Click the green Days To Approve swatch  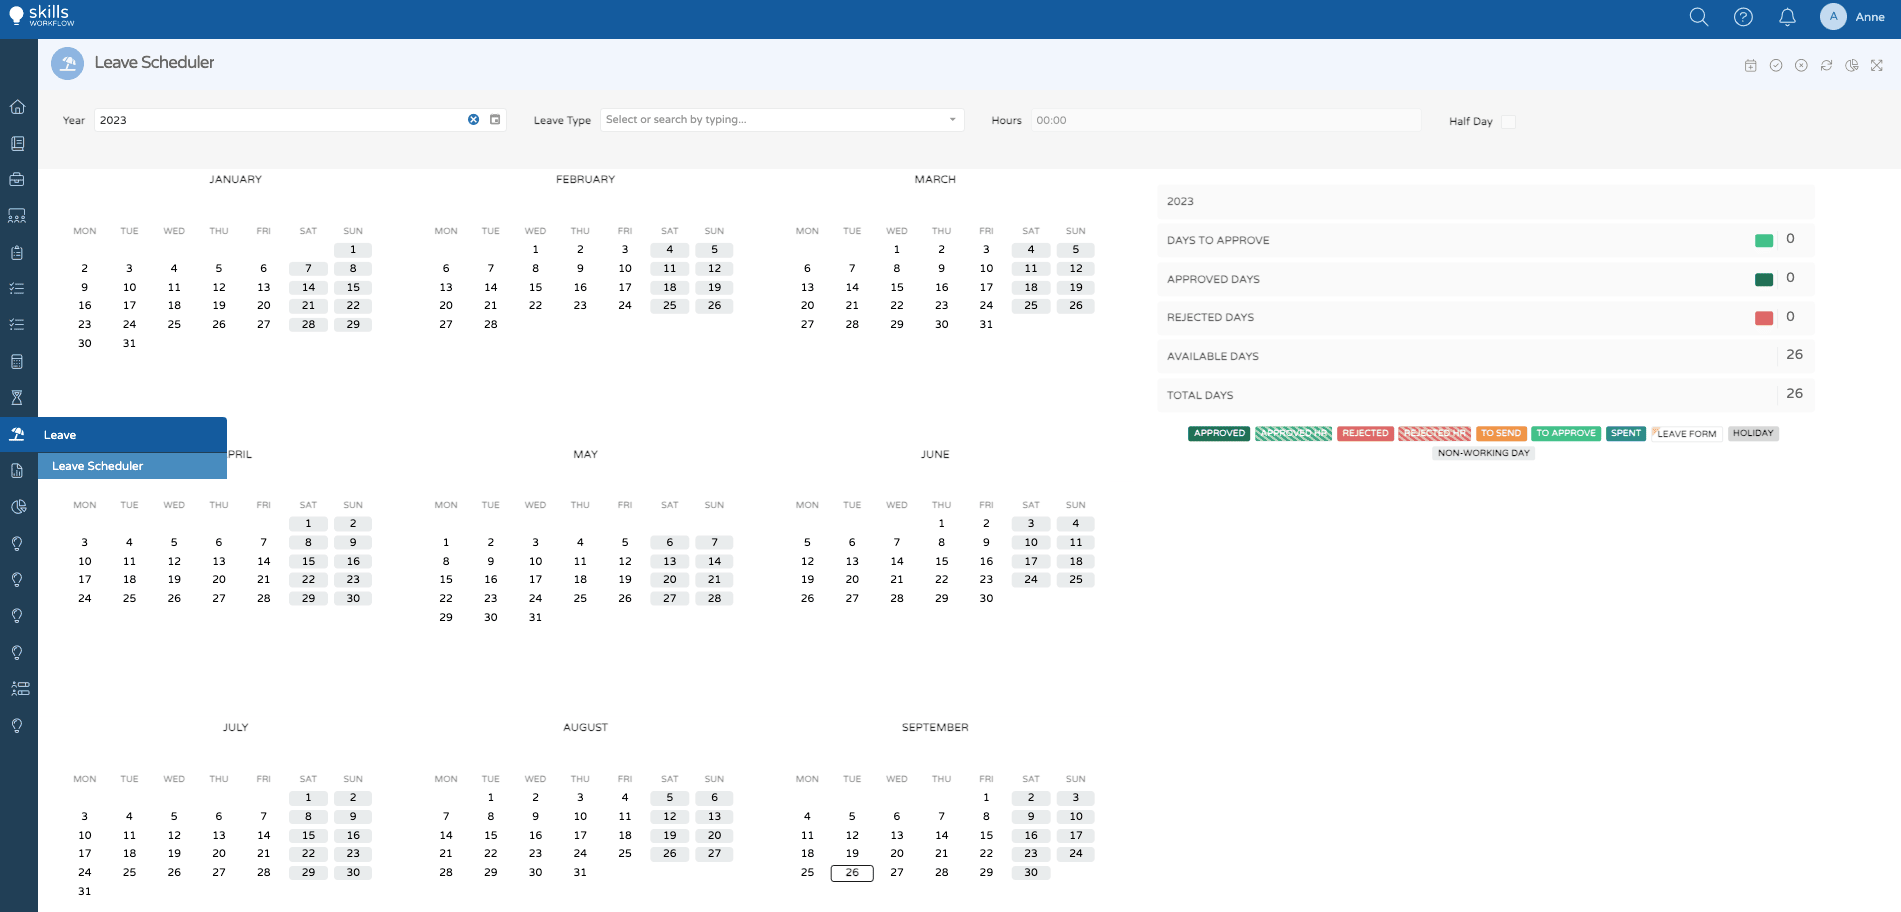point(1764,240)
